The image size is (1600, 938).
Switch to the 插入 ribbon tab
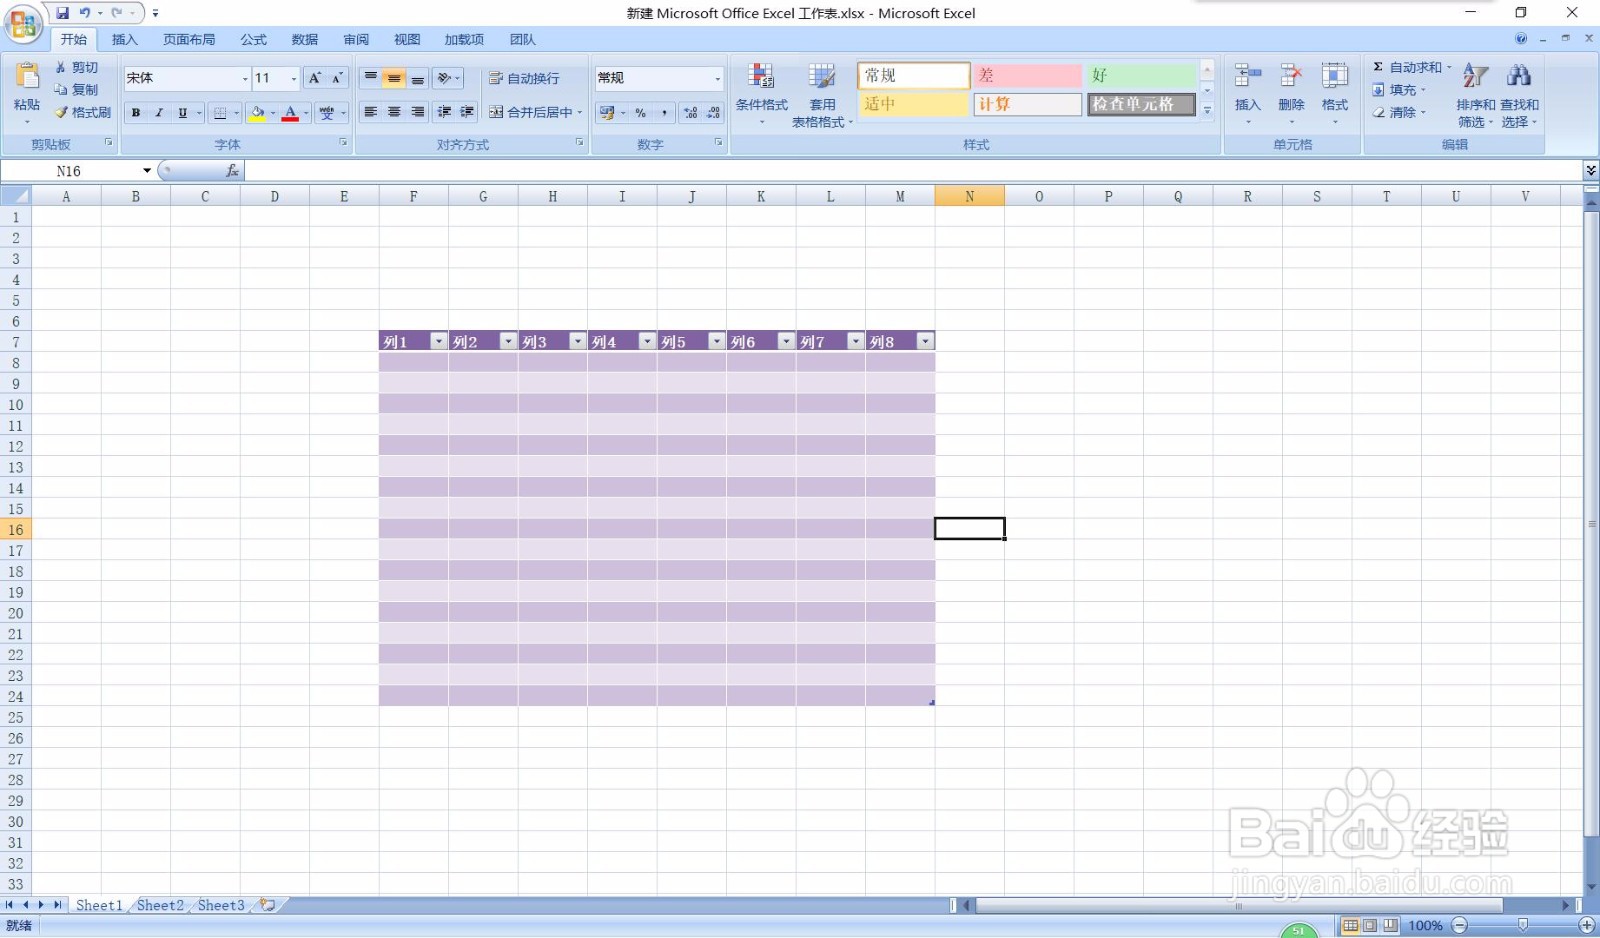click(x=125, y=40)
